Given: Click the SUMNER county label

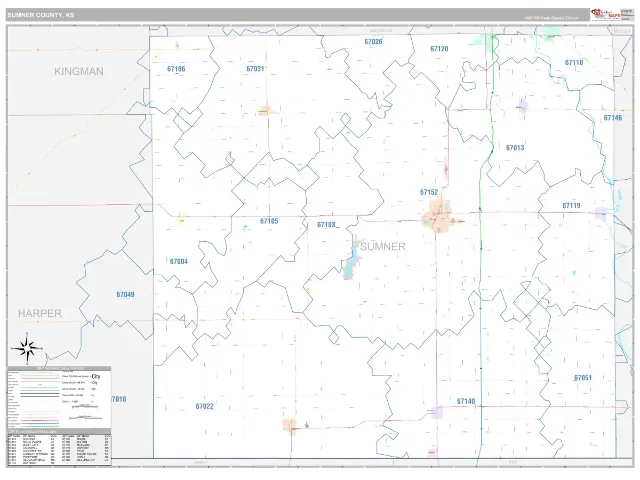Looking at the screenshot, I should [x=383, y=247].
